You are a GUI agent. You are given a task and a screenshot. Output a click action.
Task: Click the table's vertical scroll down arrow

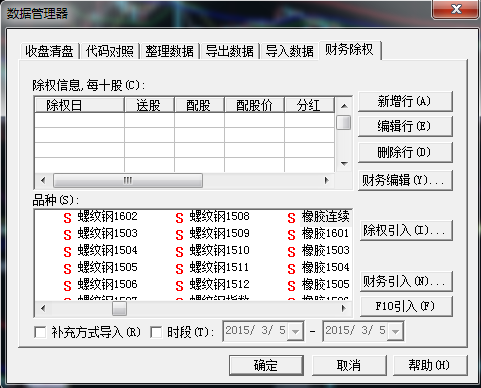pos(344,164)
